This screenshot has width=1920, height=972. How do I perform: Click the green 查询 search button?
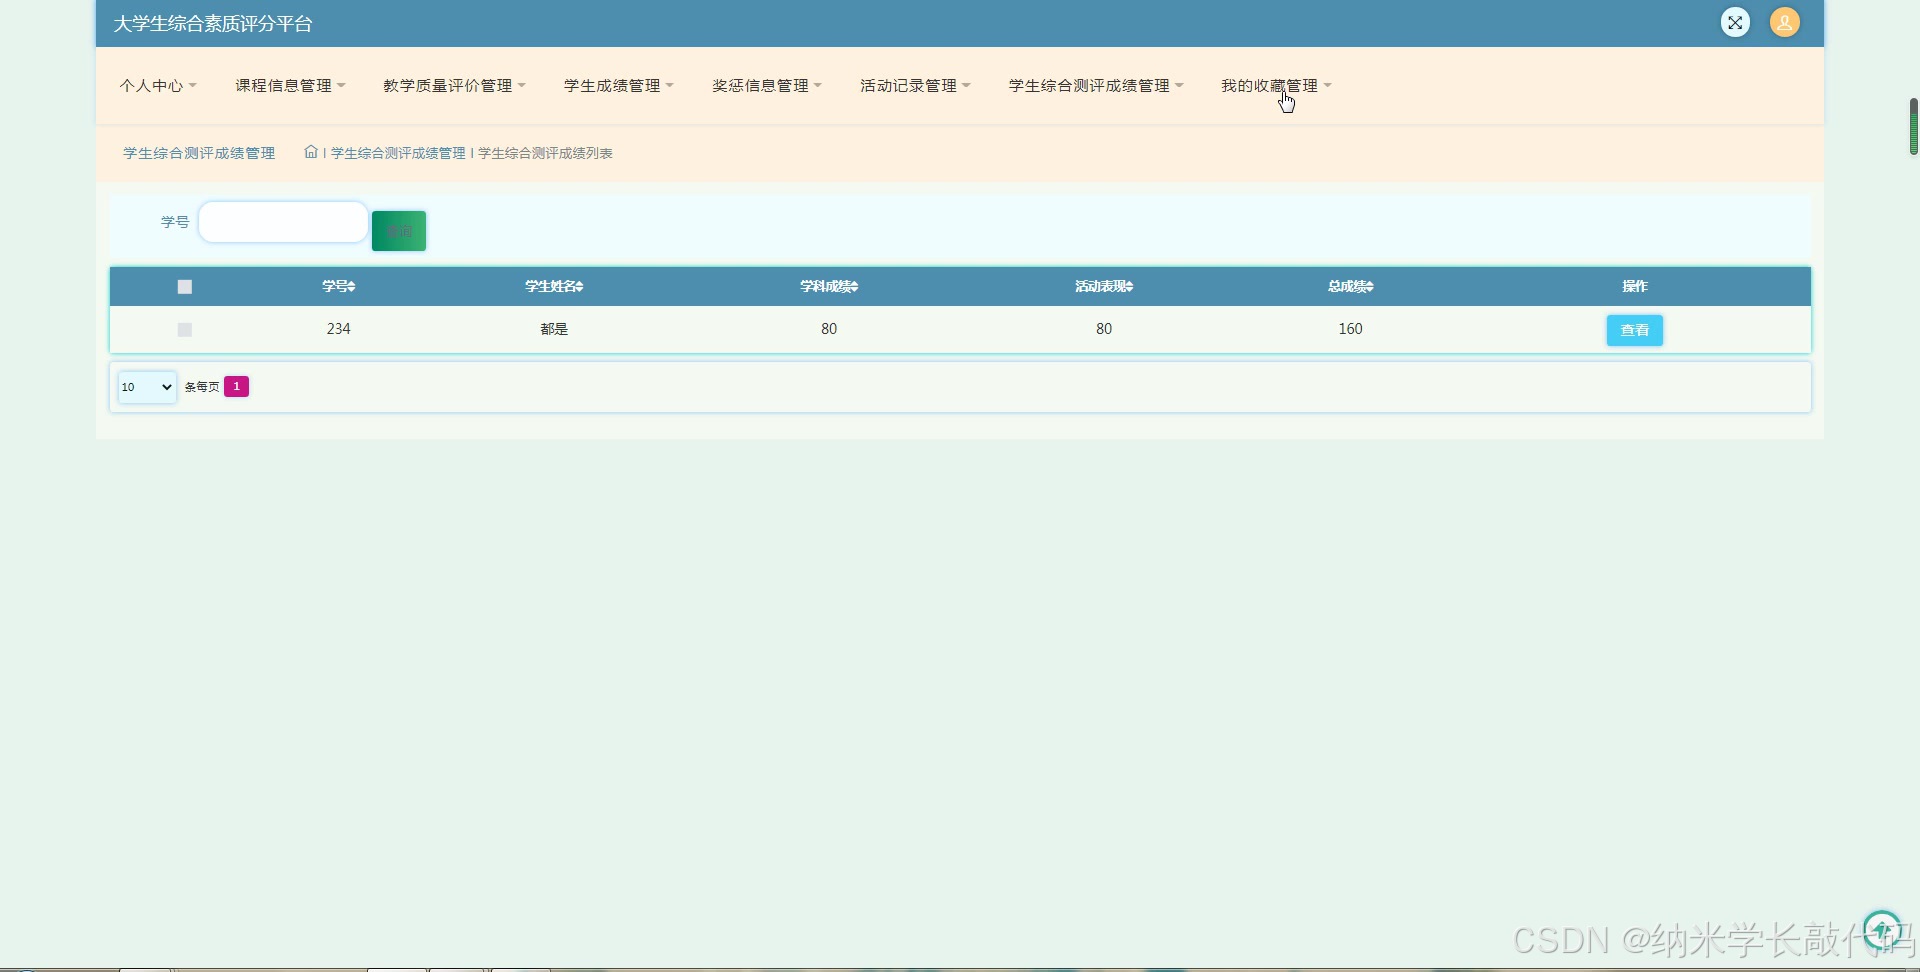pyautogui.click(x=399, y=231)
